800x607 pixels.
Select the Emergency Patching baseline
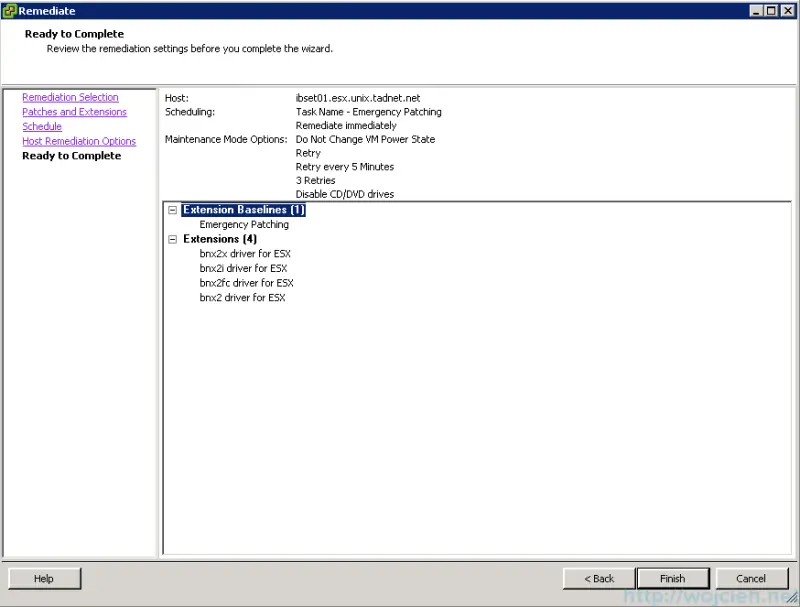click(x=242, y=224)
